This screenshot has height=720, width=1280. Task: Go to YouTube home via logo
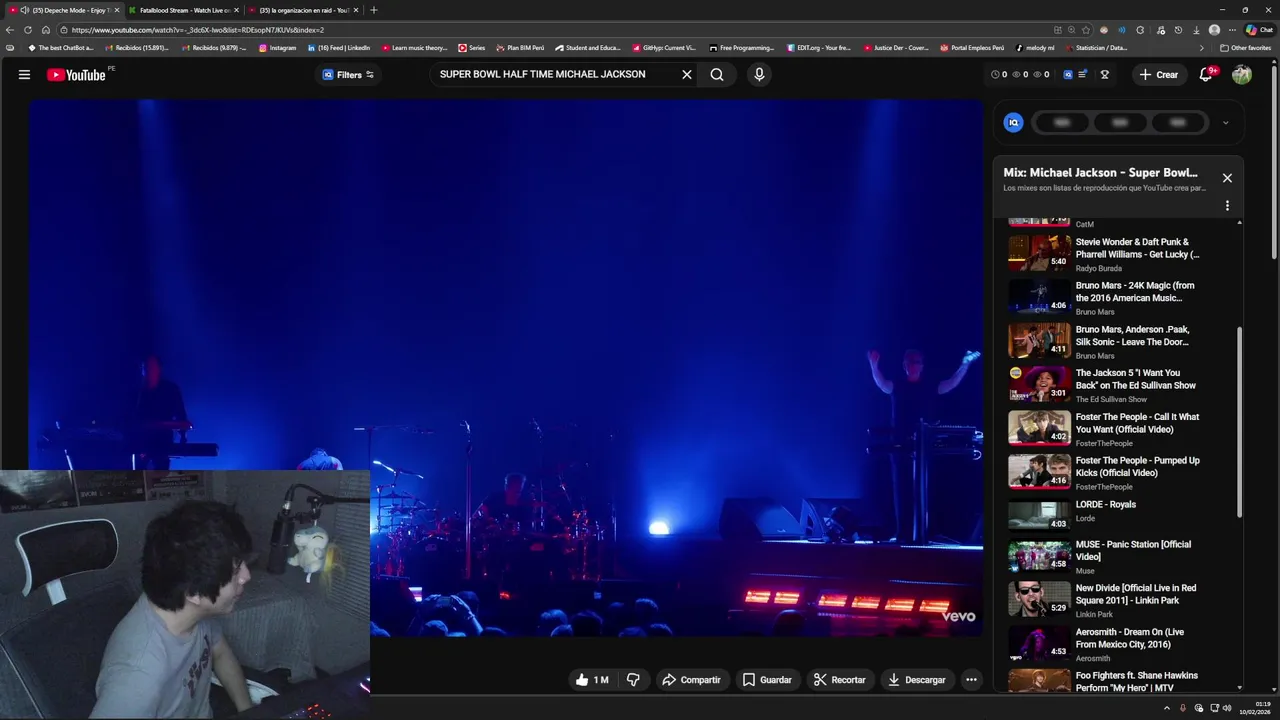pos(76,74)
